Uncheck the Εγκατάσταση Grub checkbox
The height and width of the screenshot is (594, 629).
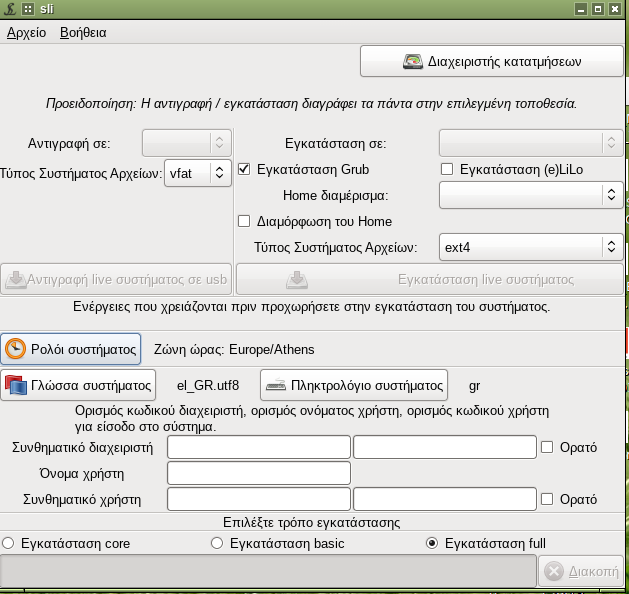(243, 169)
